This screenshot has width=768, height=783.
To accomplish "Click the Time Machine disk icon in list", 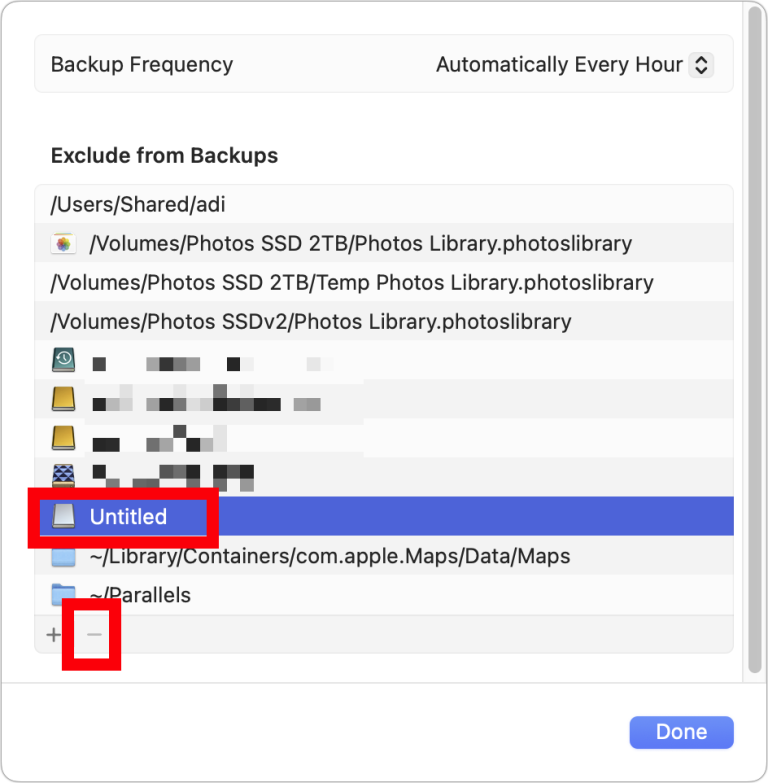I will tap(63, 361).
